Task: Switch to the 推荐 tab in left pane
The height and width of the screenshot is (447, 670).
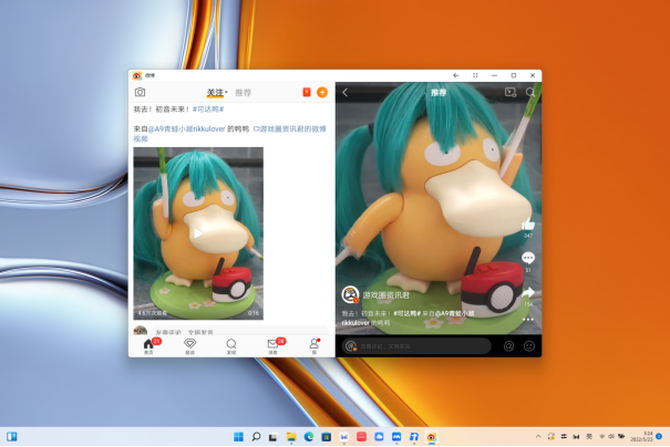Action: [x=243, y=93]
